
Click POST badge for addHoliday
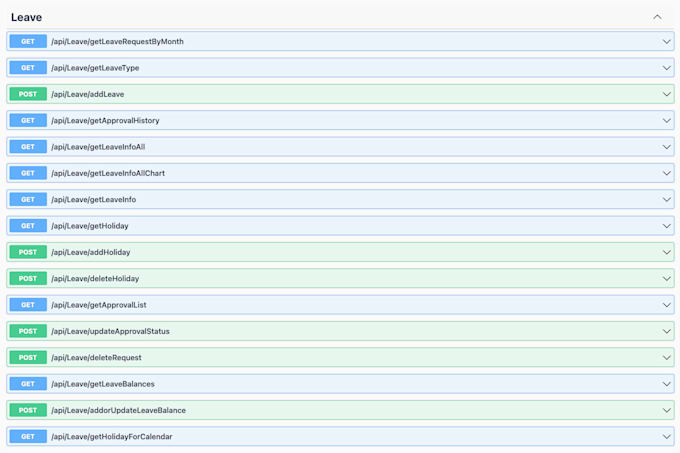click(x=28, y=252)
